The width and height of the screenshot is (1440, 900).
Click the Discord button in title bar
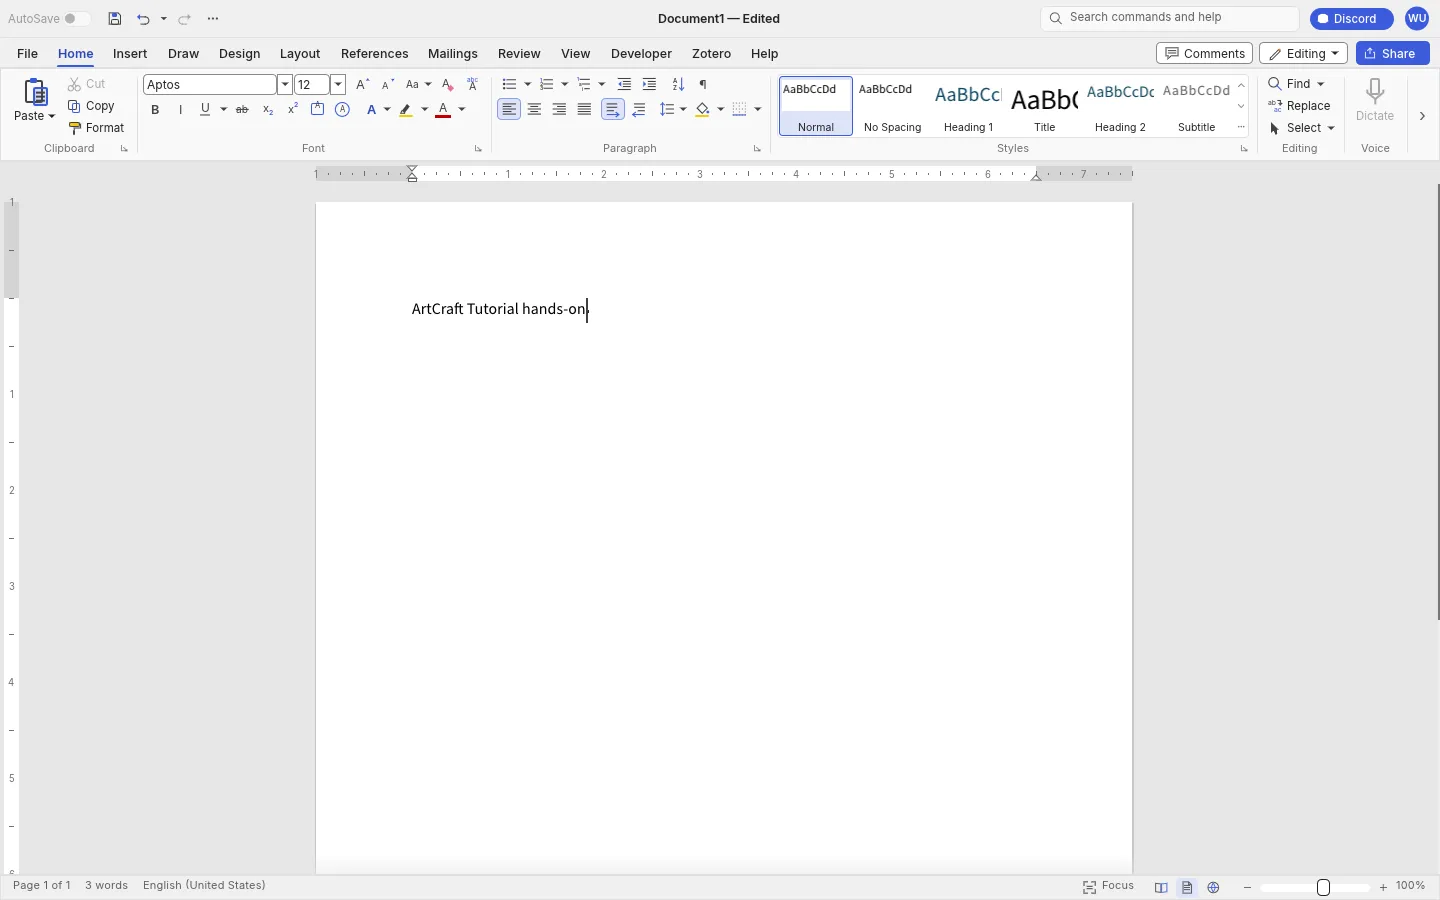[x=1352, y=19]
